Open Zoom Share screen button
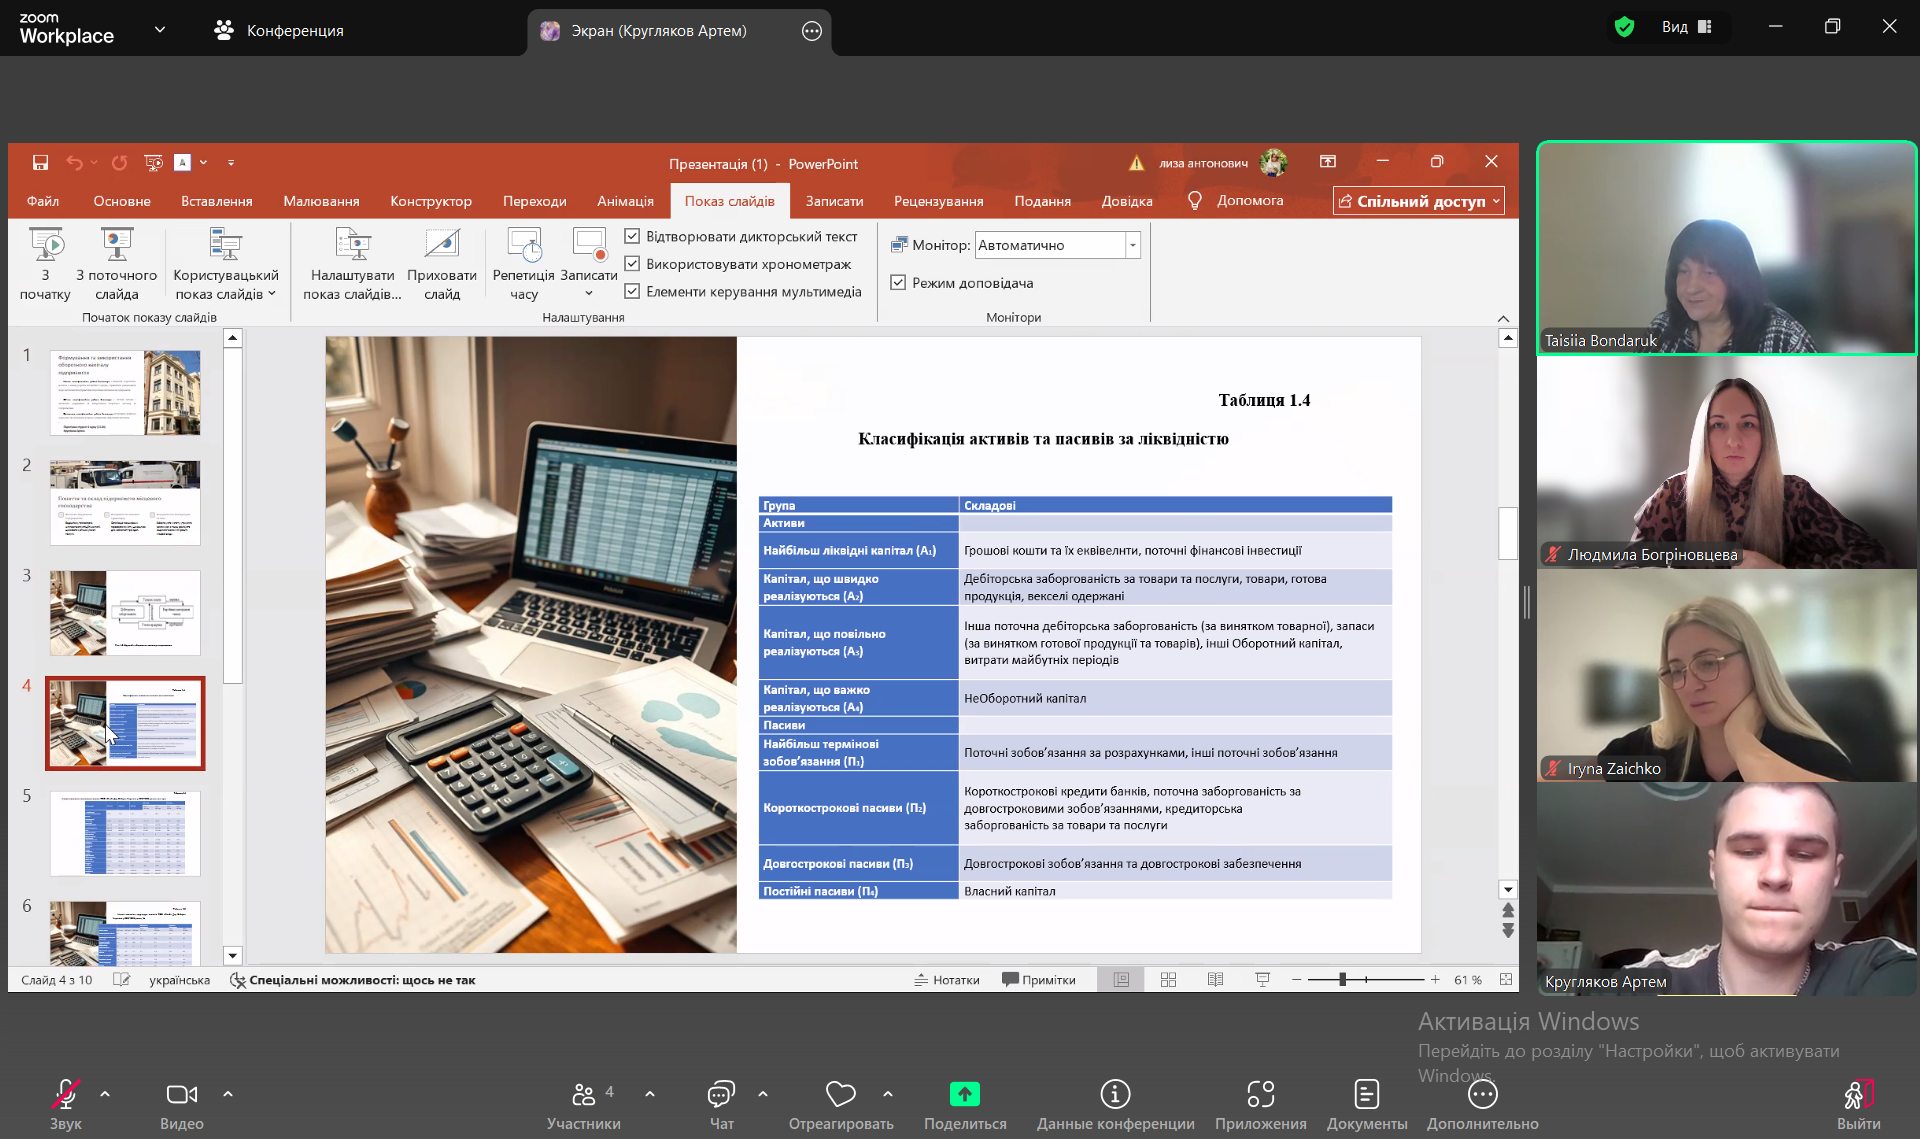The image size is (1920, 1140). point(964,1095)
